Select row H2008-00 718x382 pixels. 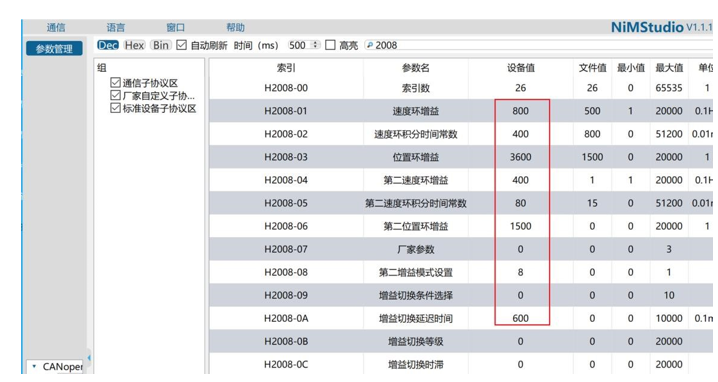tap(461, 88)
